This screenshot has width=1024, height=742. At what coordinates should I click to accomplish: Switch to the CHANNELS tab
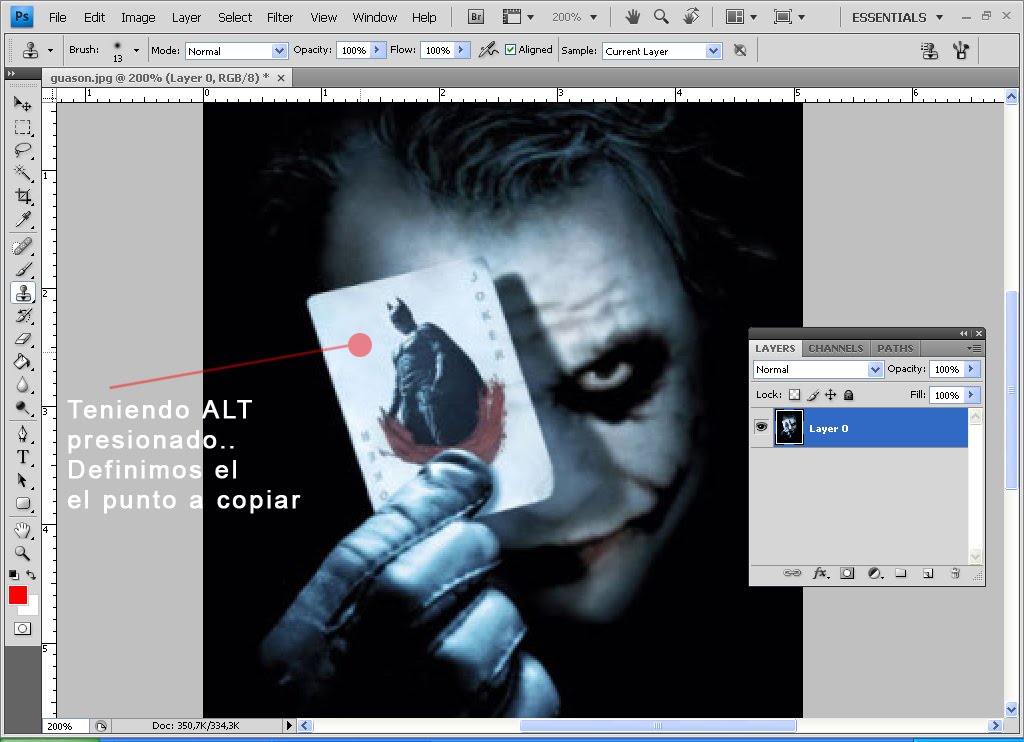point(835,348)
